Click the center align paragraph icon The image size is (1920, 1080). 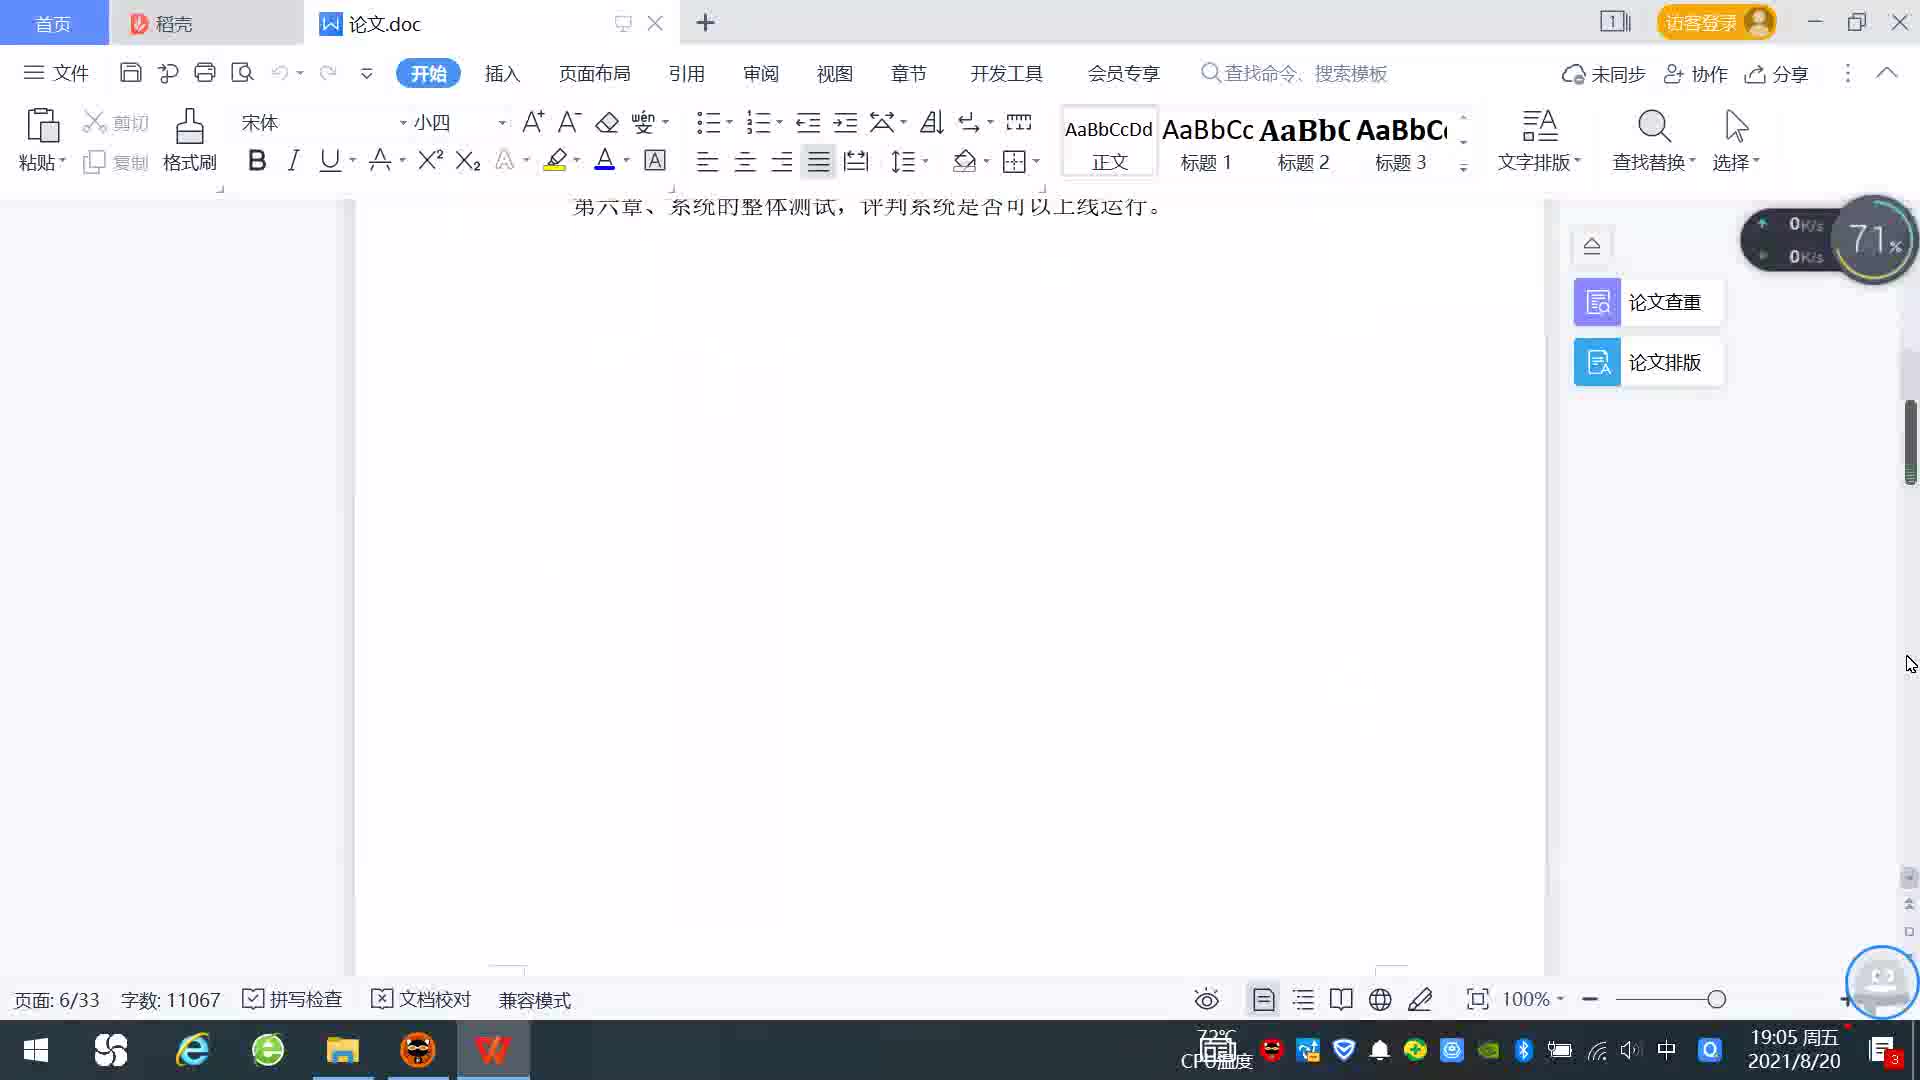click(x=745, y=162)
